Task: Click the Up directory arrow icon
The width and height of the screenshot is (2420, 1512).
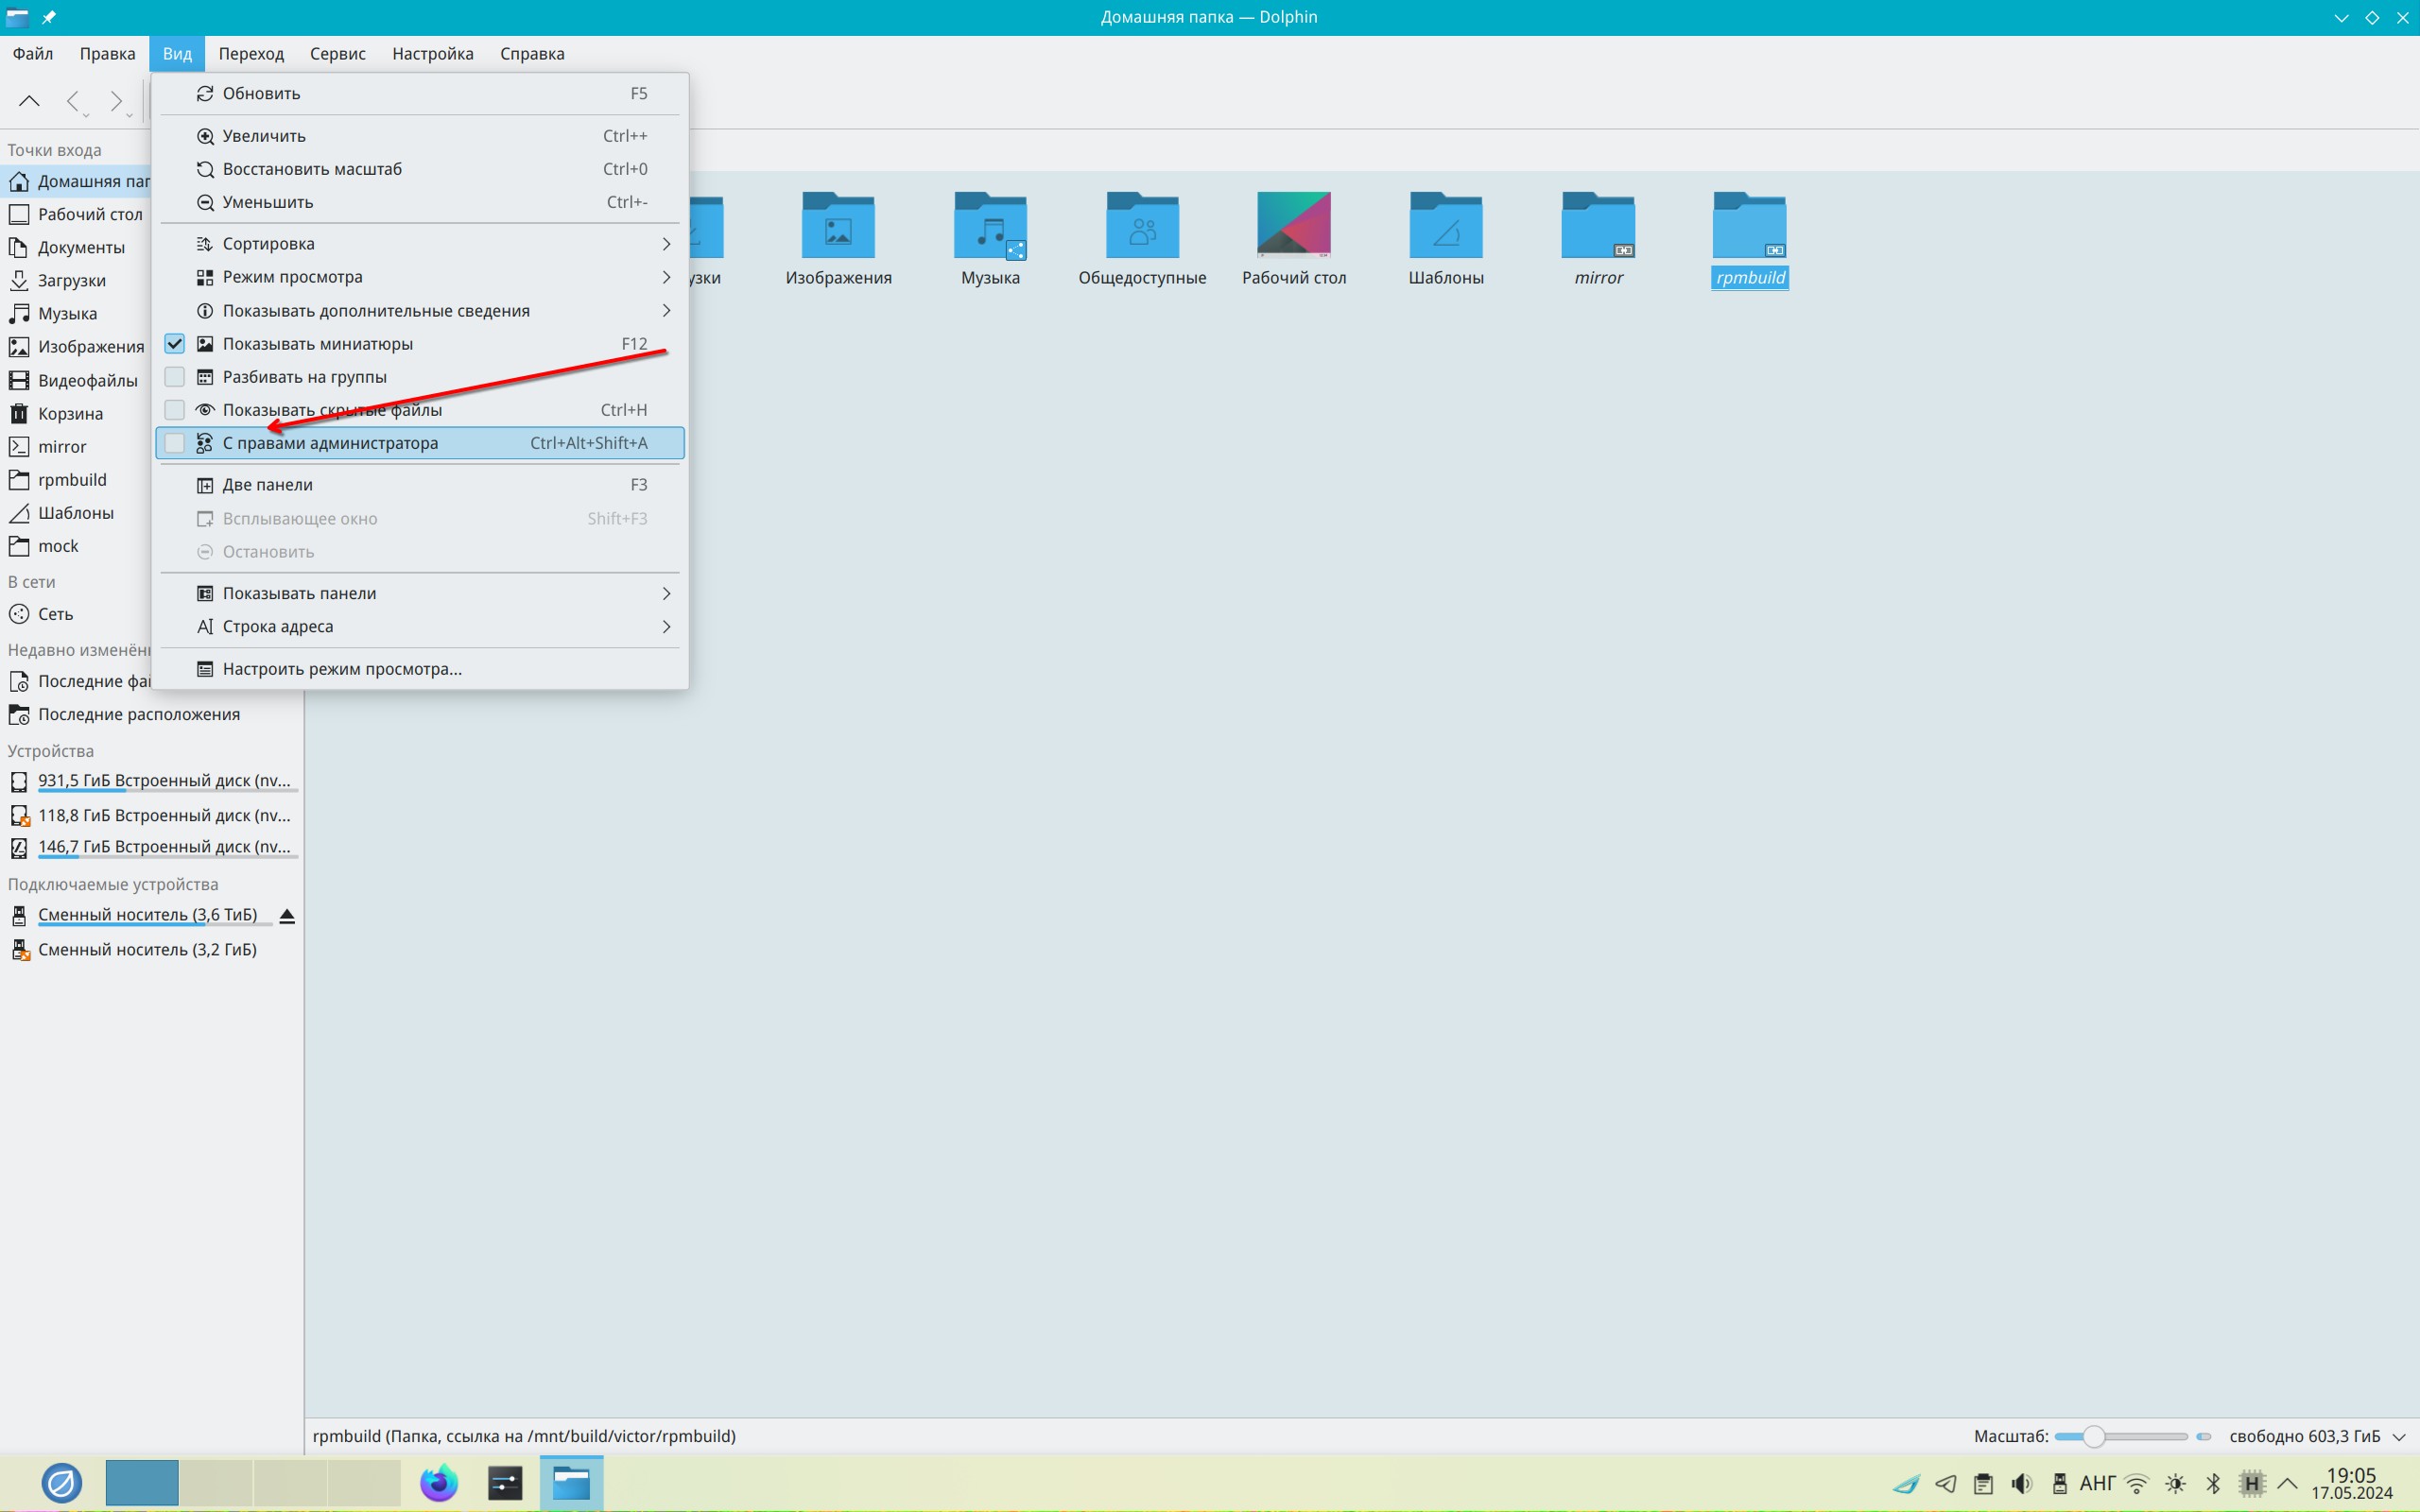Action: [x=29, y=100]
